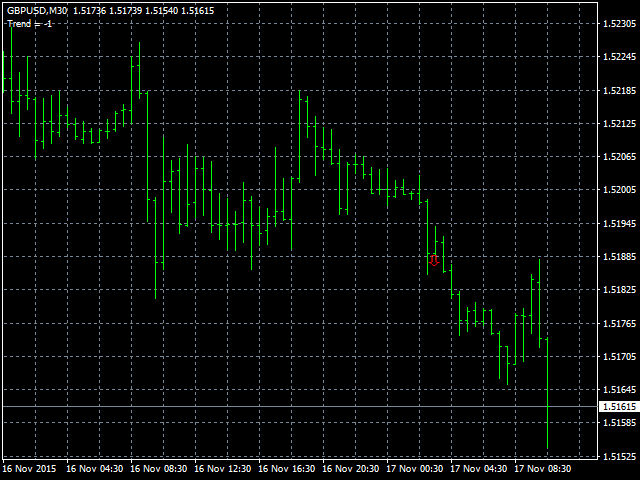This screenshot has width=640, height=480.
Task: Click time axis label '16 Nov 20:30'
Action: 351,469
